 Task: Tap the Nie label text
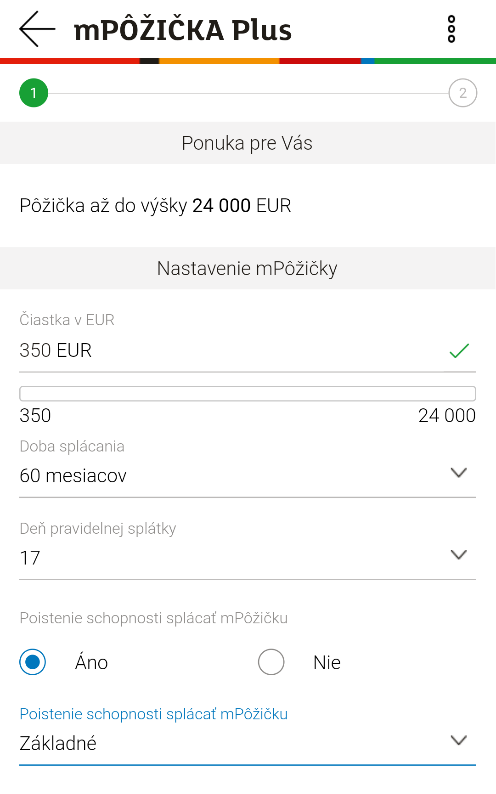pyautogui.click(x=327, y=662)
